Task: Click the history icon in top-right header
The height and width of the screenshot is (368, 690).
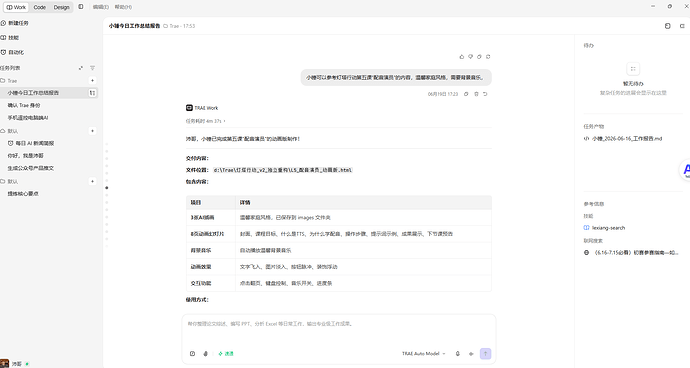Action: [668, 26]
